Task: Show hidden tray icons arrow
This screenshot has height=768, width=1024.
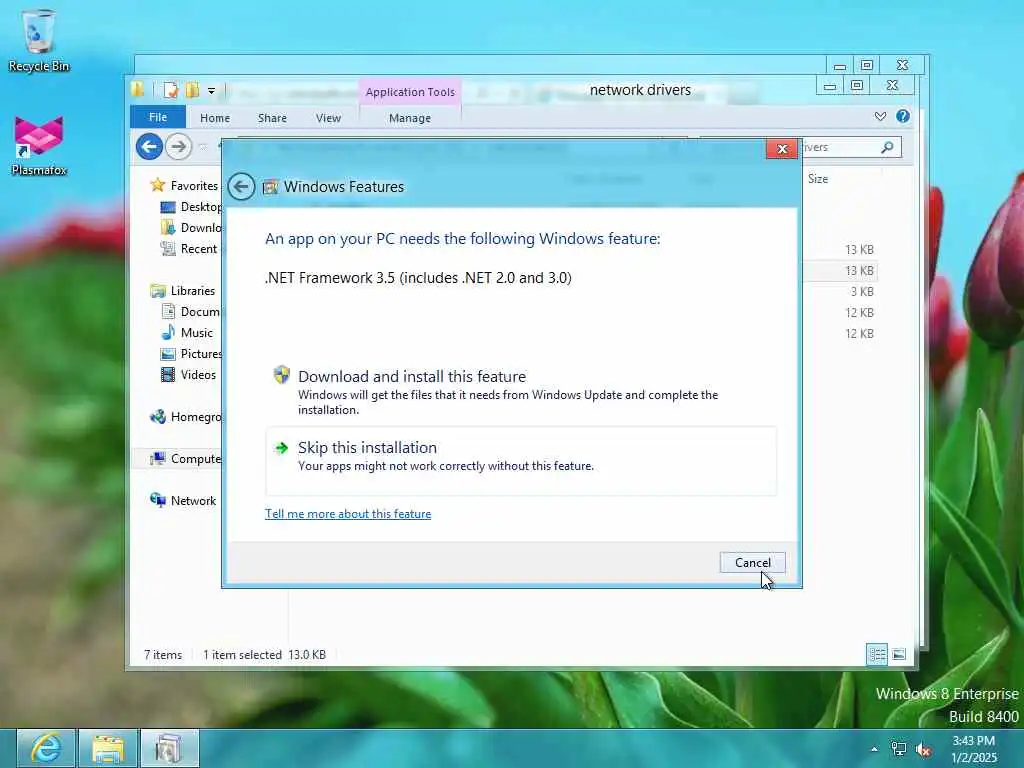Action: tap(874, 749)
